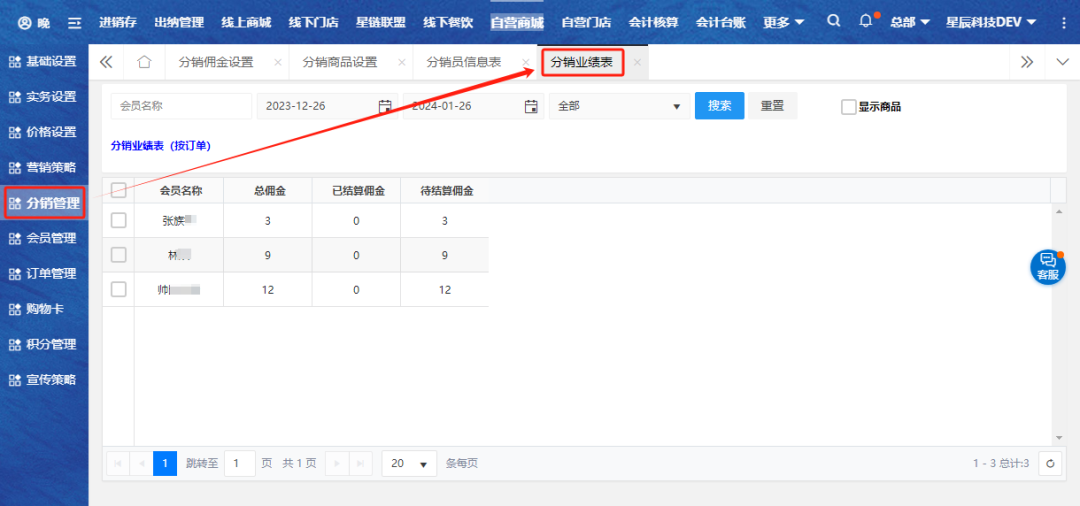The image size is (1080, 506).
Task: Open the 客服 customer service chat bubble
Action: pyautogui.click(x=1047, y=266)
